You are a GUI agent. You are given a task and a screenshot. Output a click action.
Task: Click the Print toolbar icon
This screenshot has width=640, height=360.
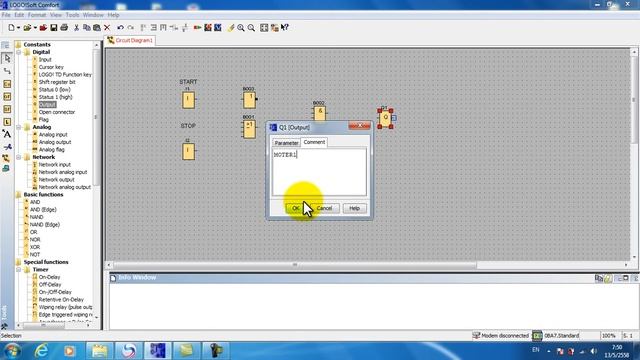64,28
